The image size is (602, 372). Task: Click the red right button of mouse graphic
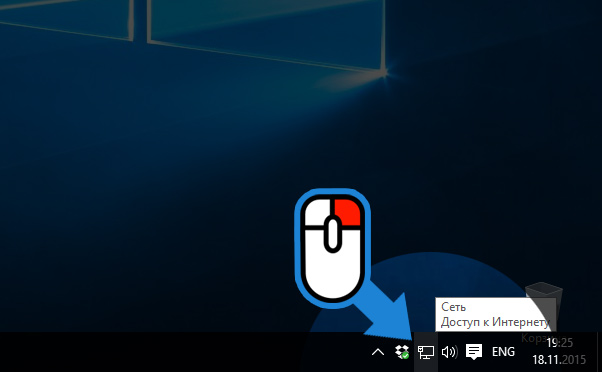tap(347, 212)
